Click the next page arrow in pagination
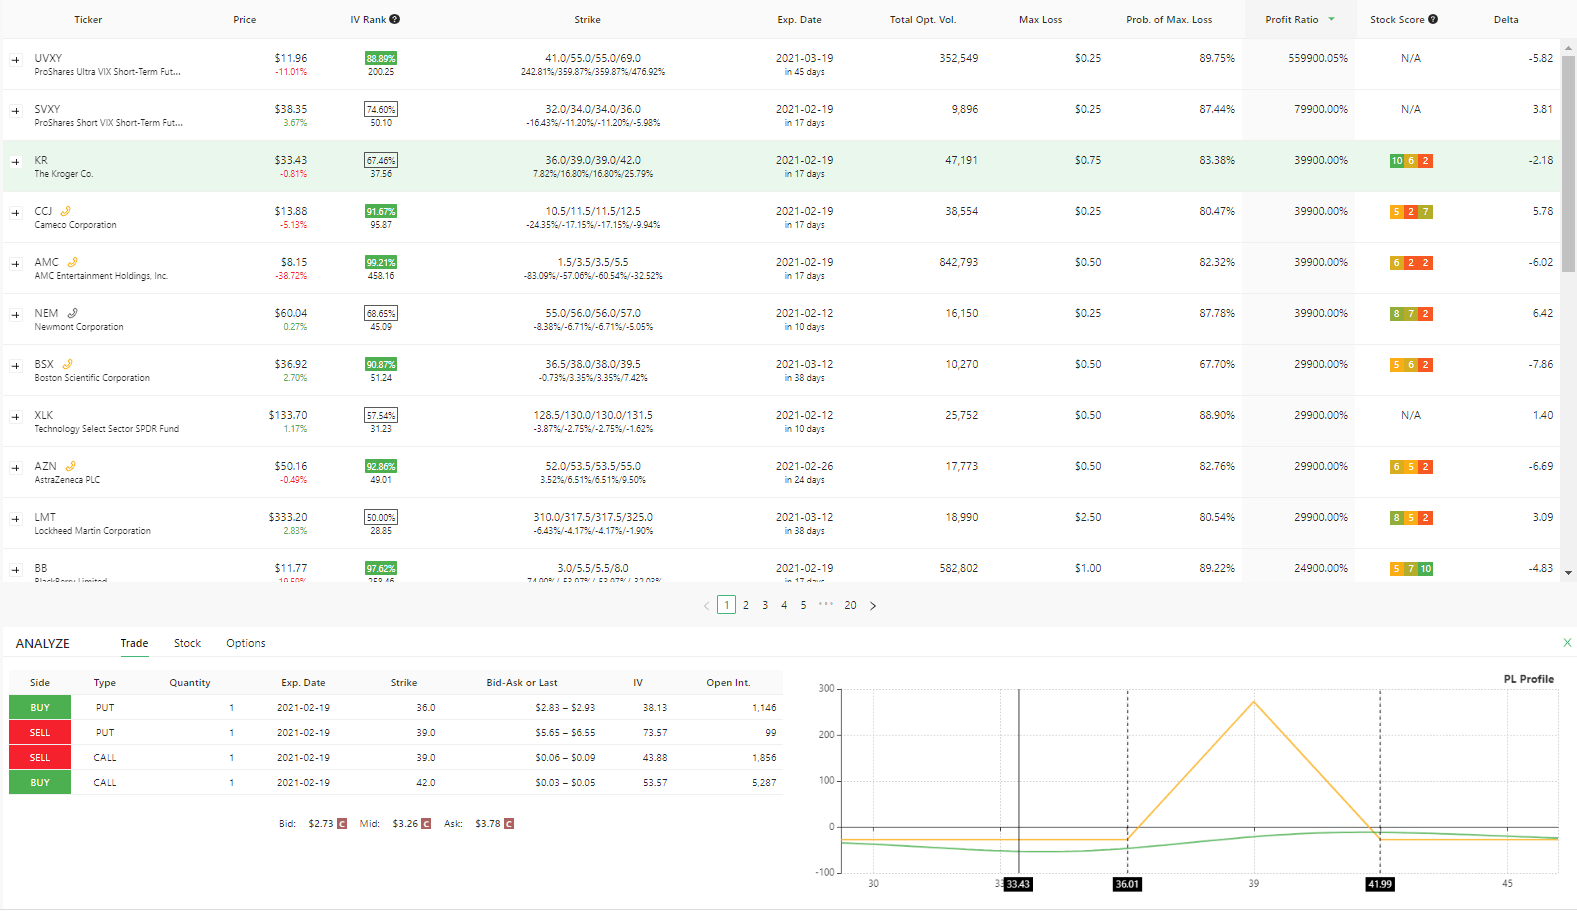The image size is (1577, 911). pyautogui.click(x=873, y=605)
